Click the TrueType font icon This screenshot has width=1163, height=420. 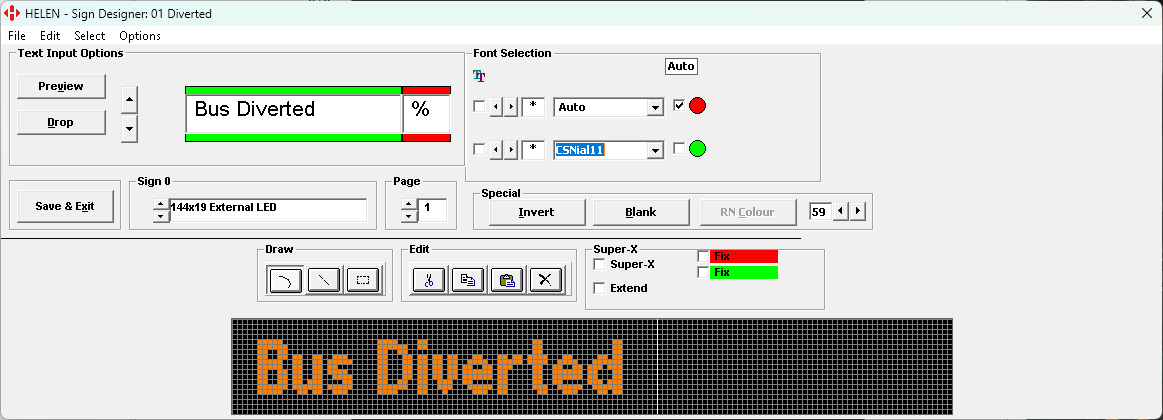click(479, 76)
